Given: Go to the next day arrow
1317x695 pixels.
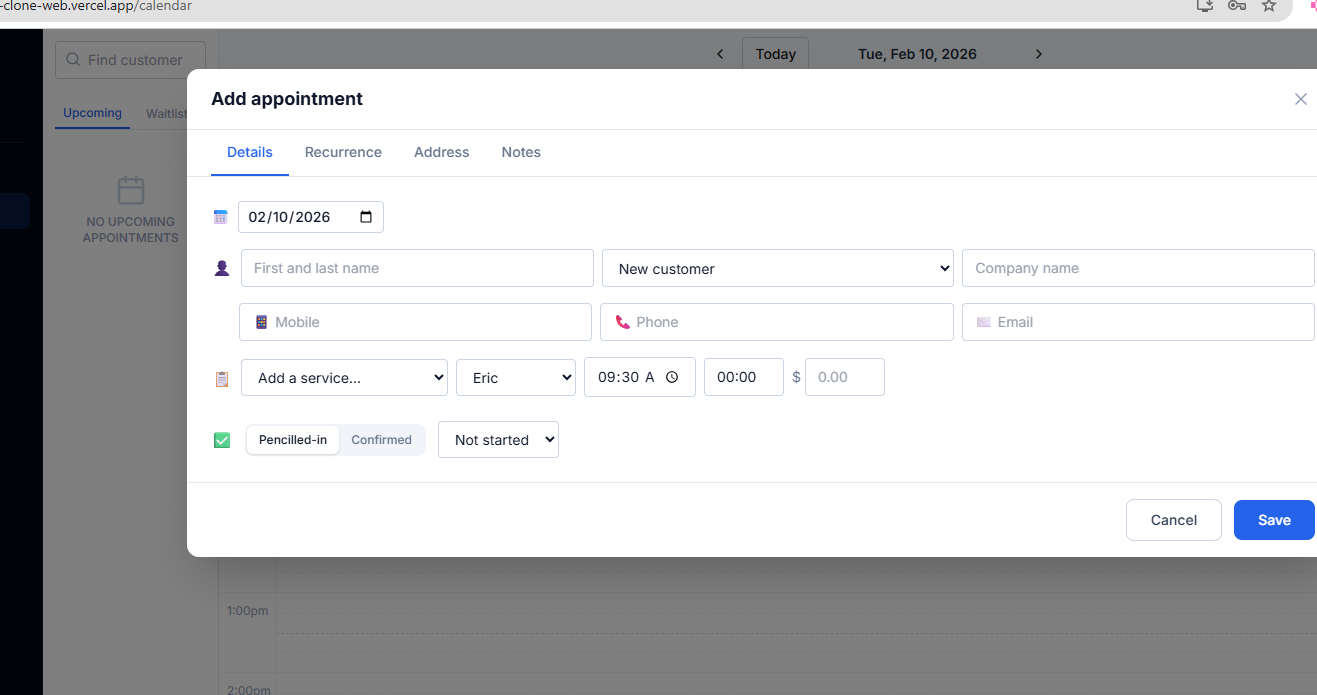Looking at the screenshot, I should click(1039, 54).
